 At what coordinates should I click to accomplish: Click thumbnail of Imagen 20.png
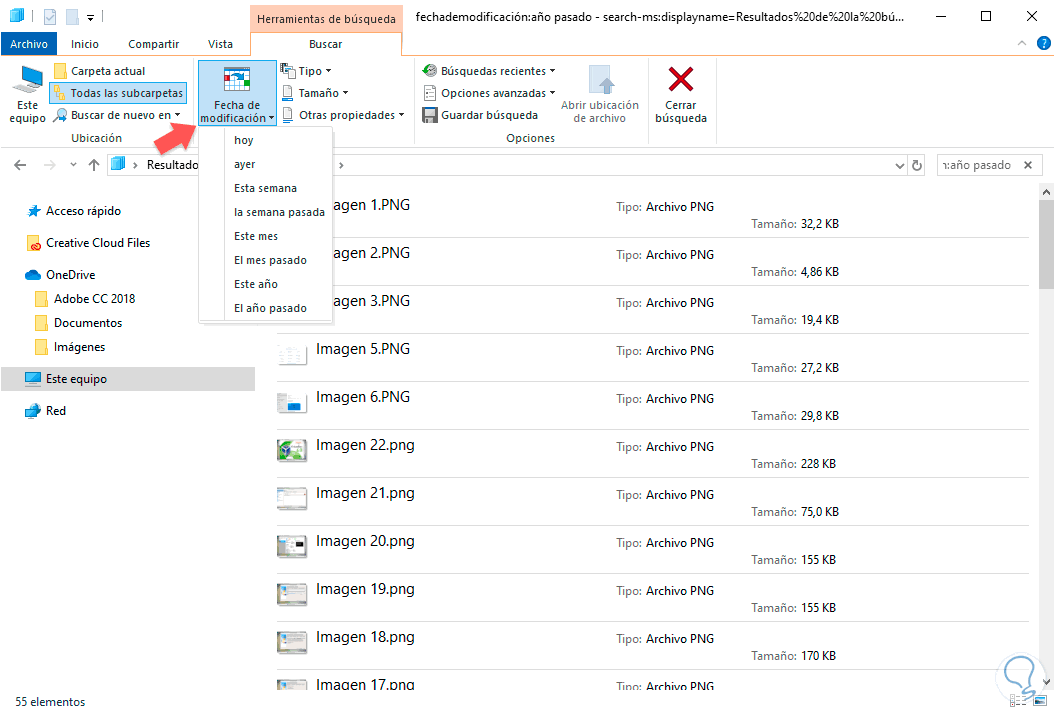(292, 546)
